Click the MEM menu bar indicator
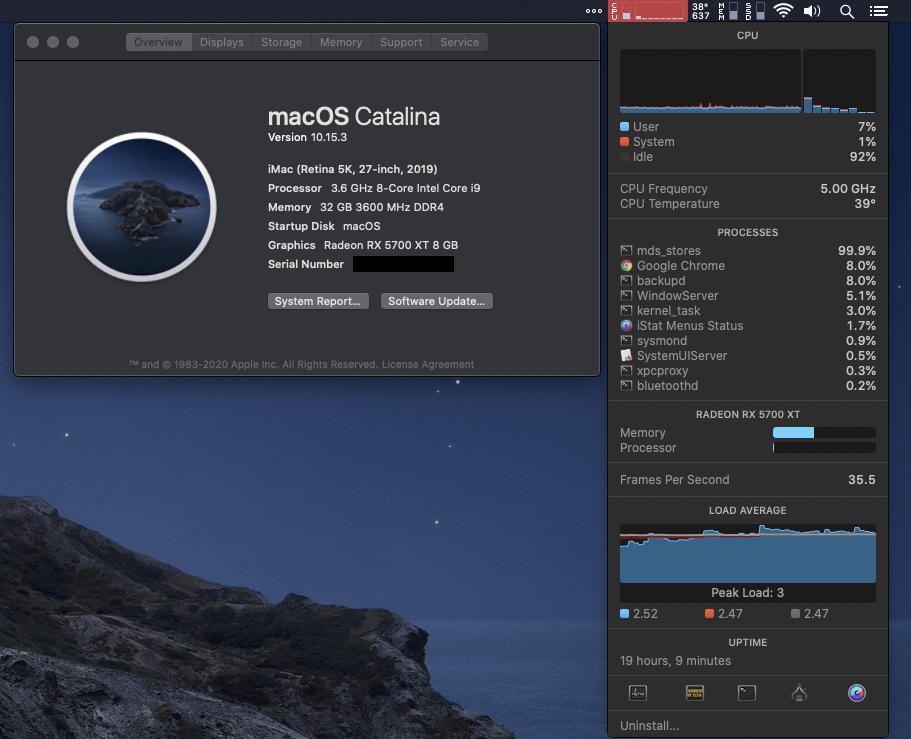Image resolution: width=911 pixels, height=739 pixels. [728, 10]
